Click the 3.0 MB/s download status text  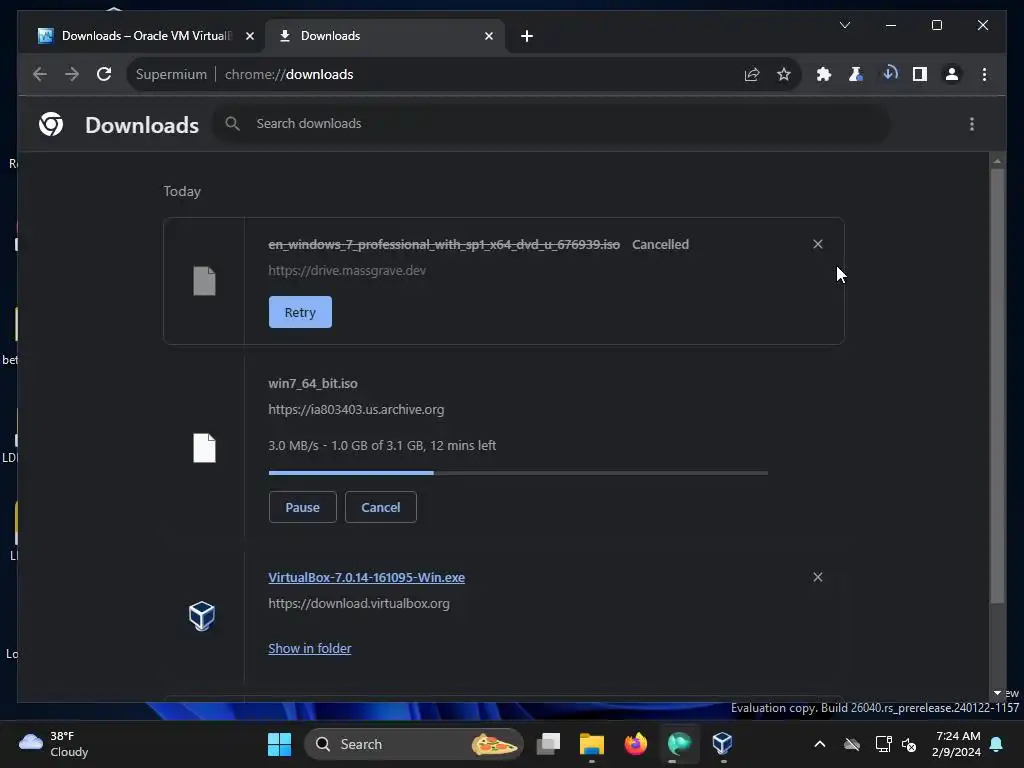tap(382, 445)
